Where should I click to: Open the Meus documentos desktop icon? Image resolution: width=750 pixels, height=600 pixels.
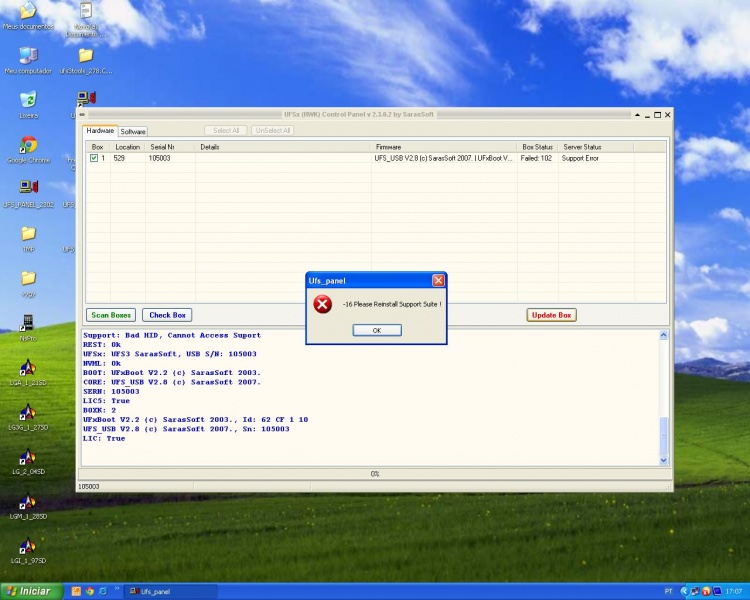[x=28, y=16]
